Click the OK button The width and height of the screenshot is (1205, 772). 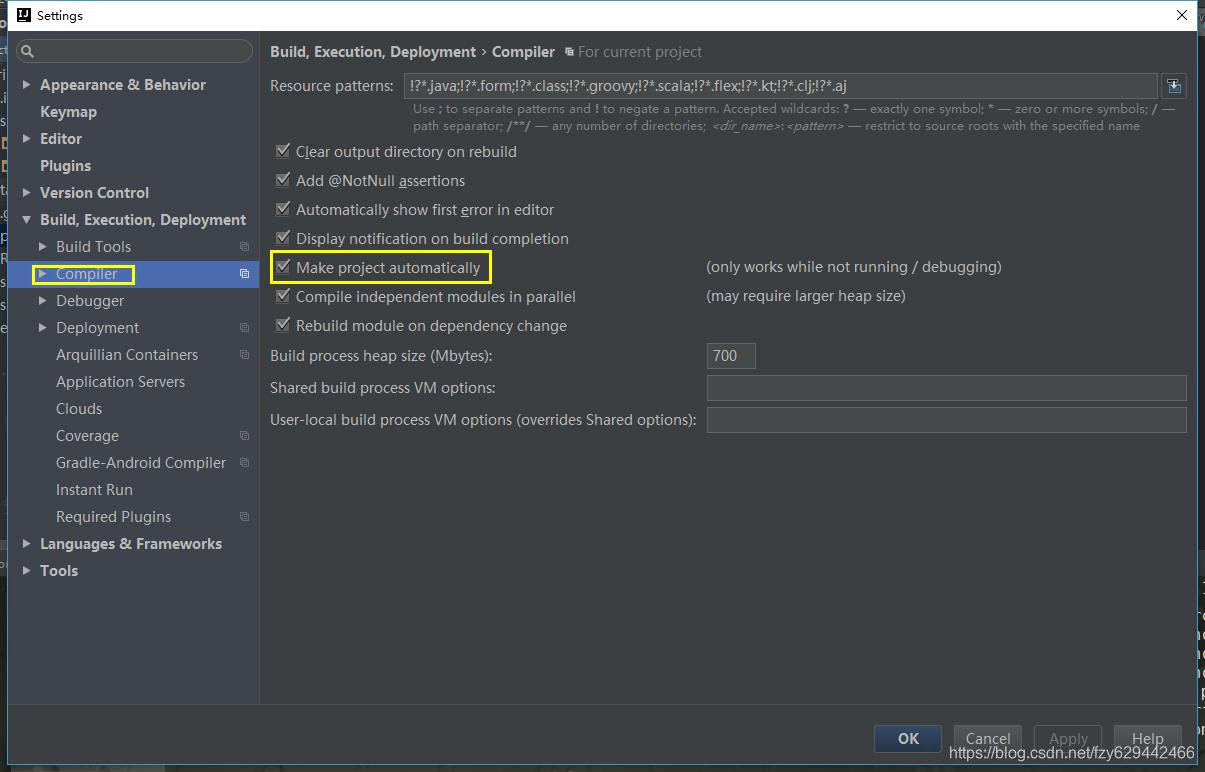coord(908,739)
